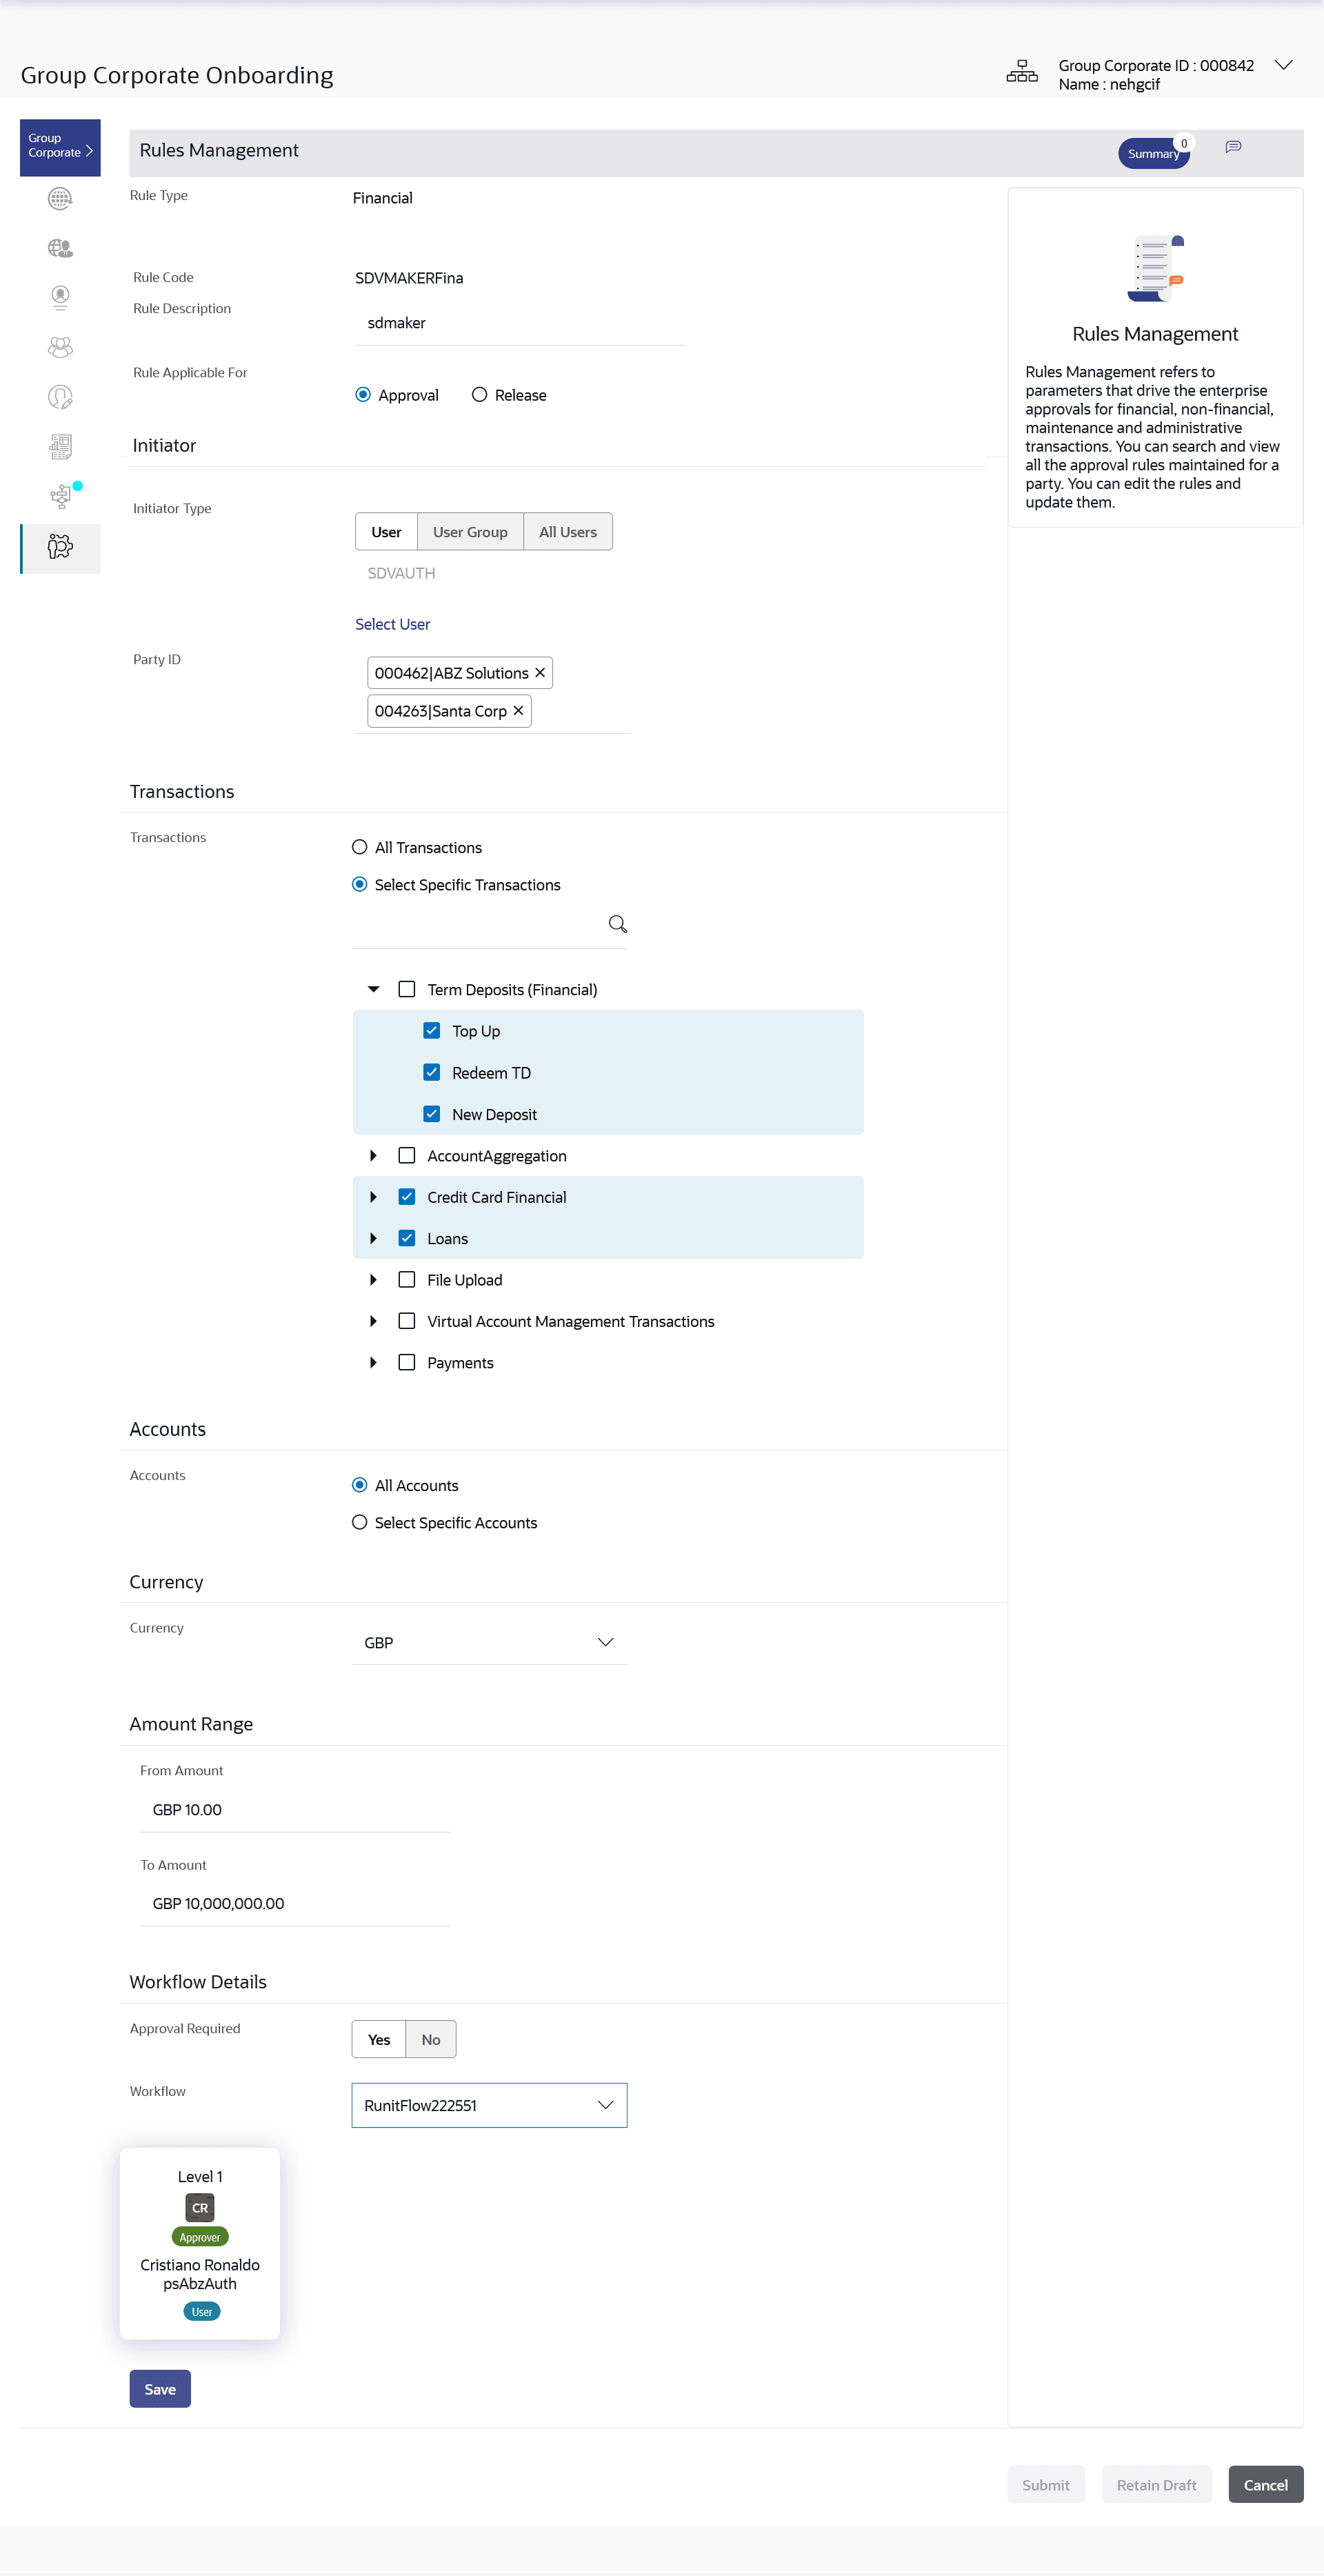The height and width of the screenshot is (2576, 1324).
Task: Click the Select User link
Action: pyautogui.click(x=392, y=624)
